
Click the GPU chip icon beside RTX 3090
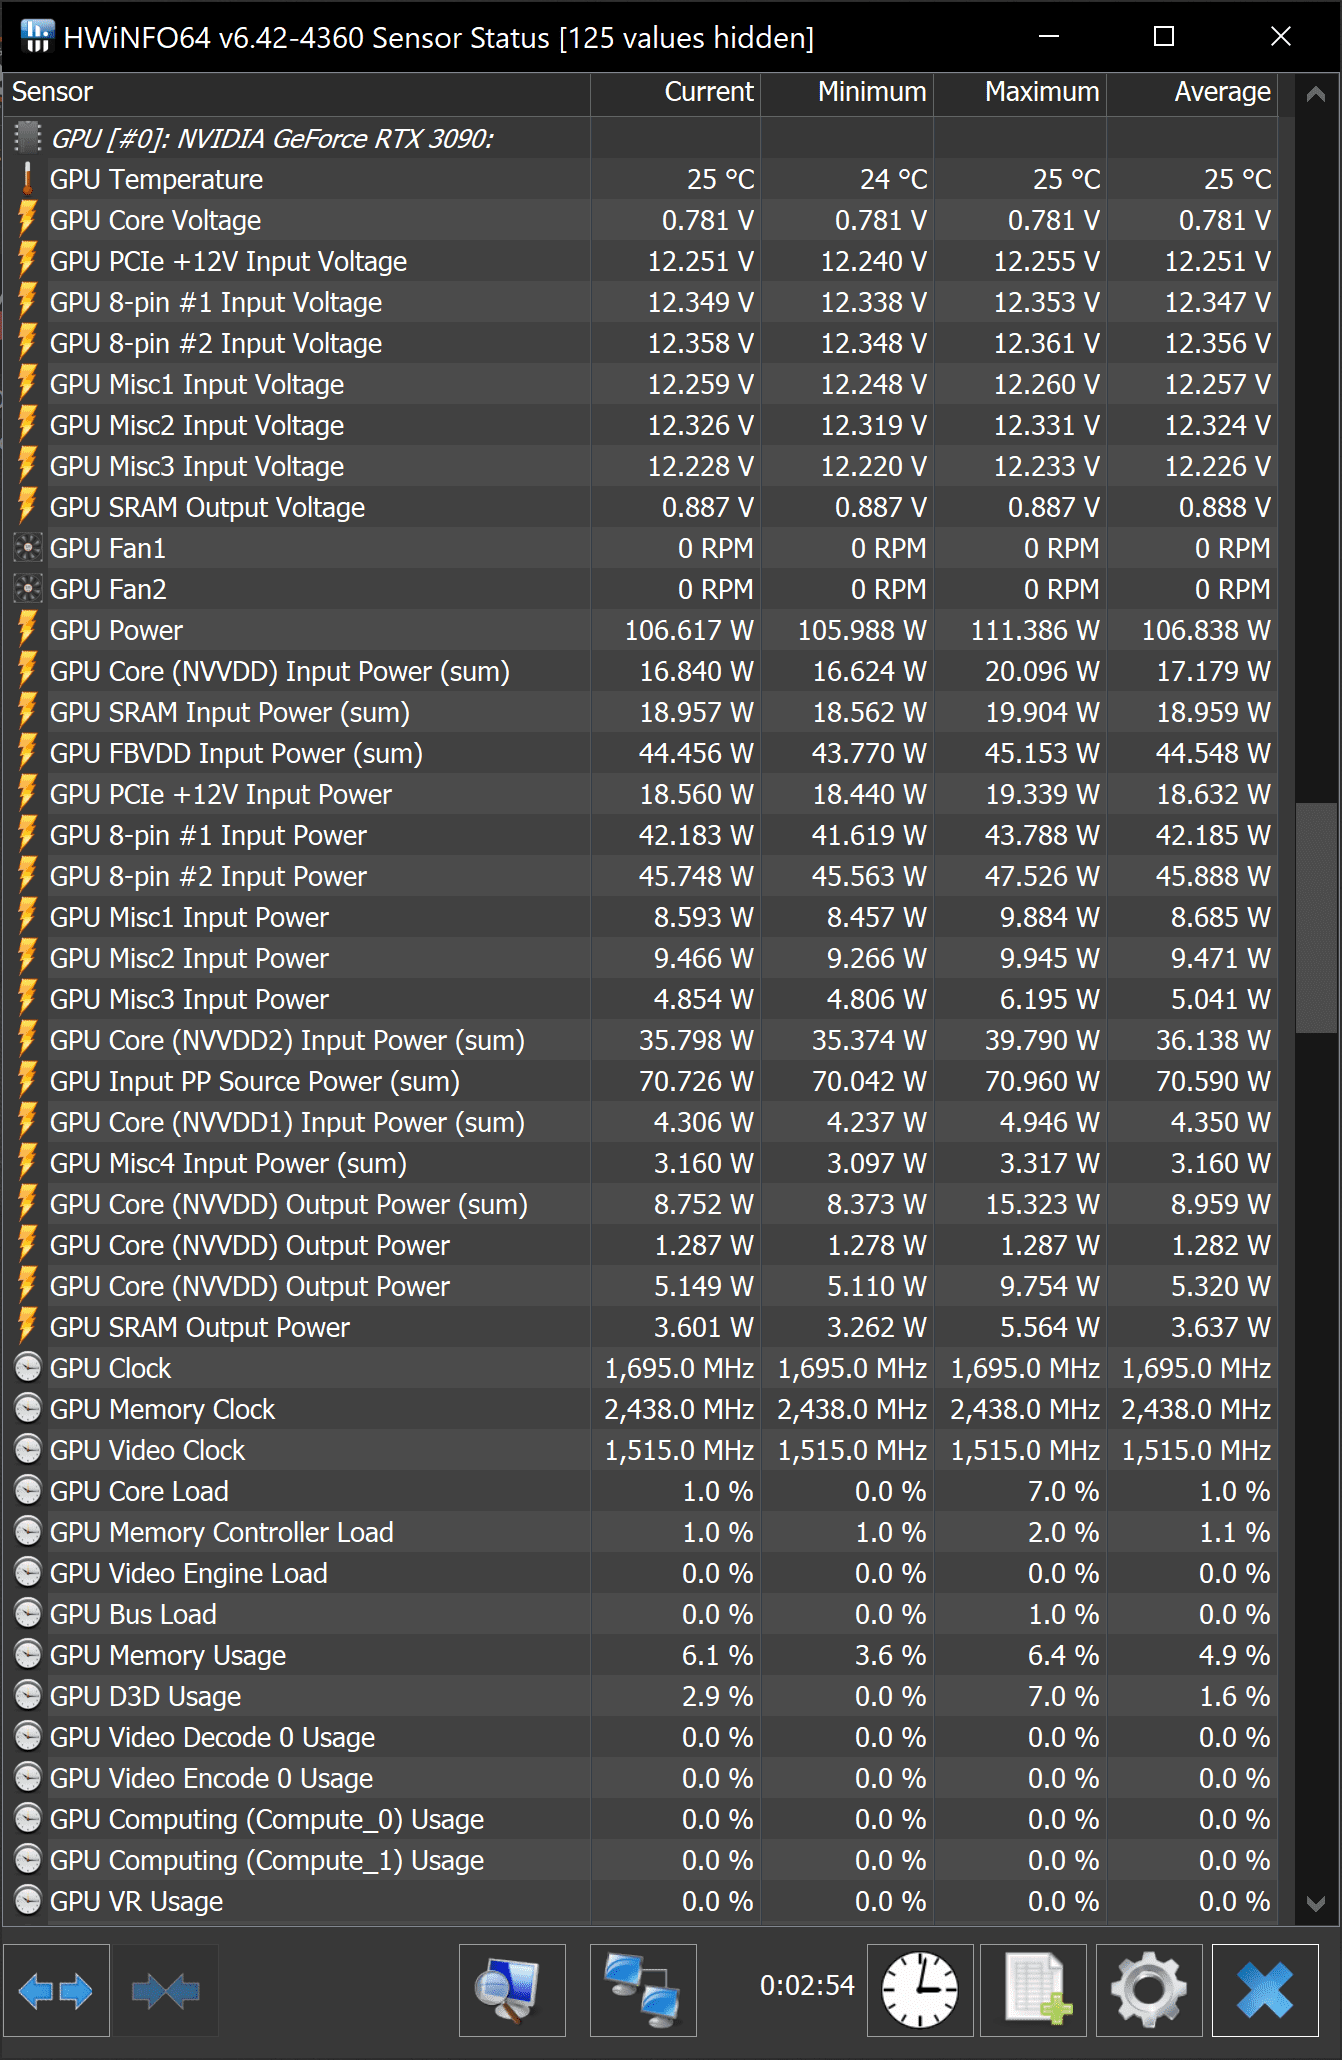pyautogui.click(x=28, y=137)
